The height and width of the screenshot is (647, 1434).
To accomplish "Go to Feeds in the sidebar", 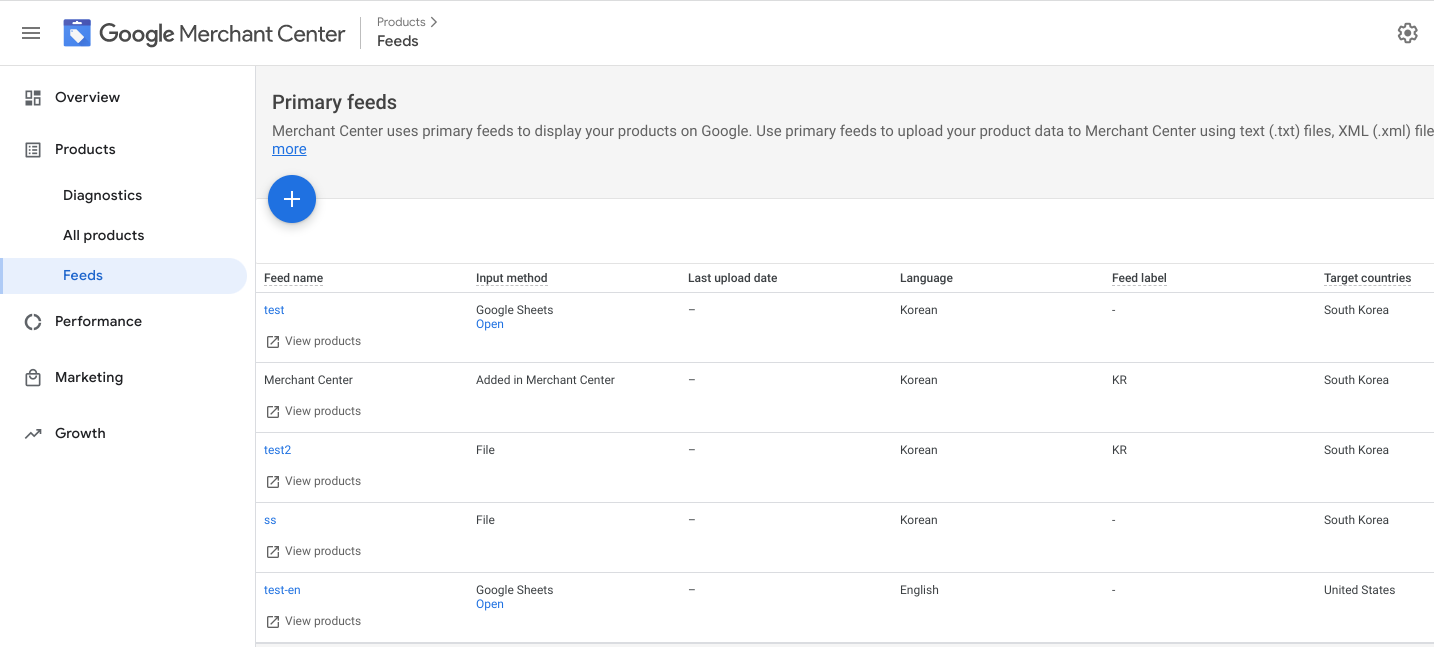I will pyautogui.click(x=83, y=276).
